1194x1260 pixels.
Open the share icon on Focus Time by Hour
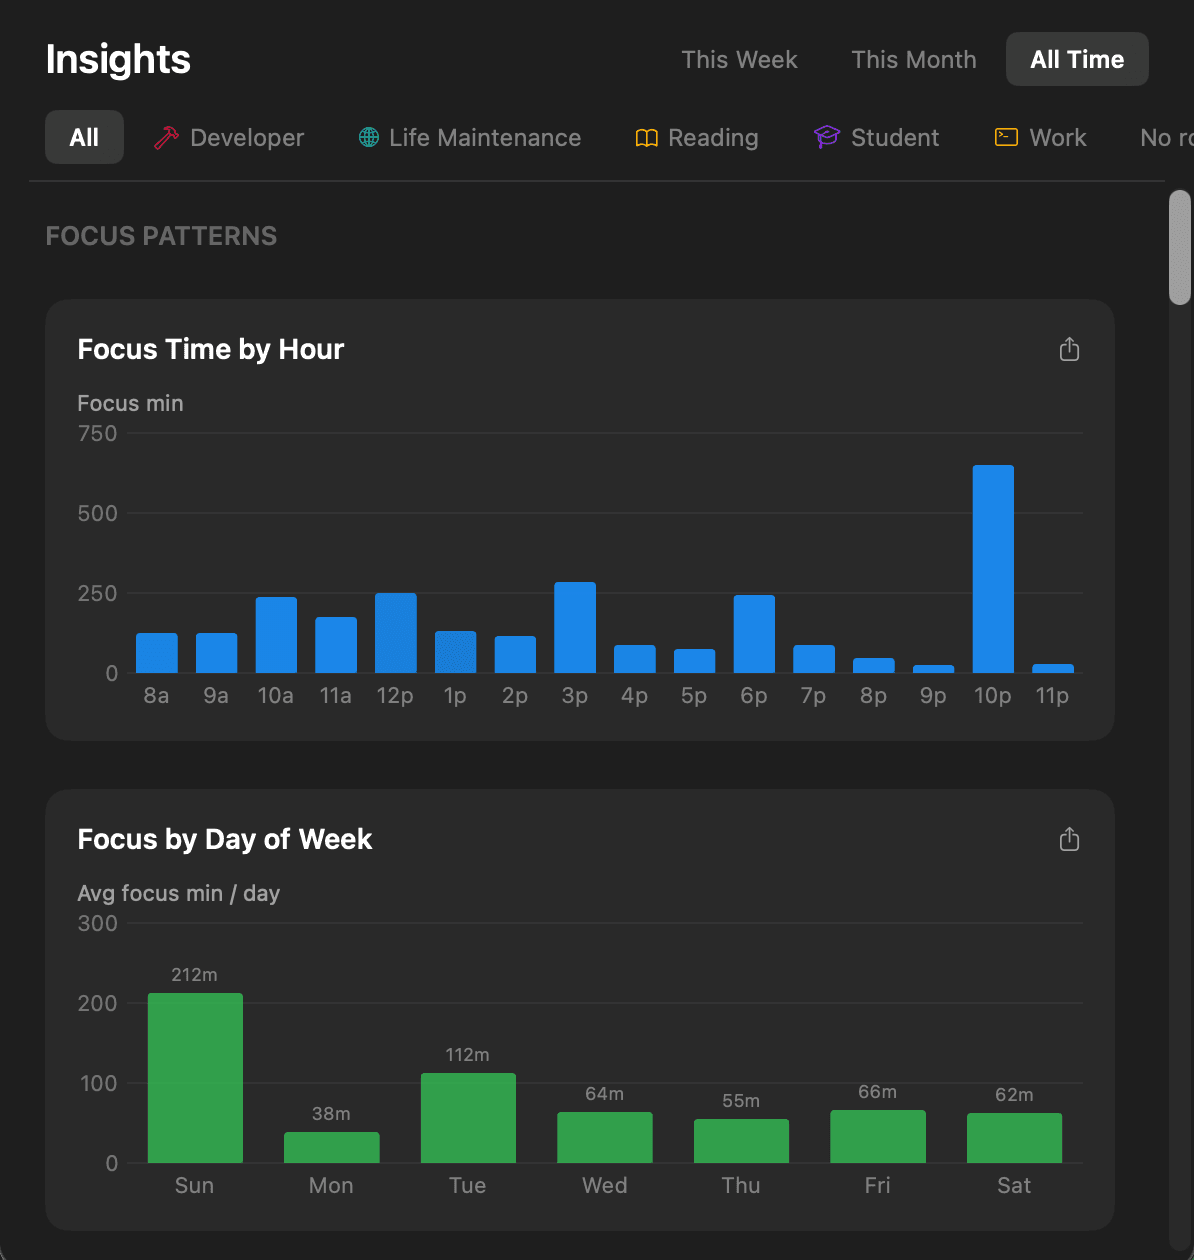click(1068, 349)
